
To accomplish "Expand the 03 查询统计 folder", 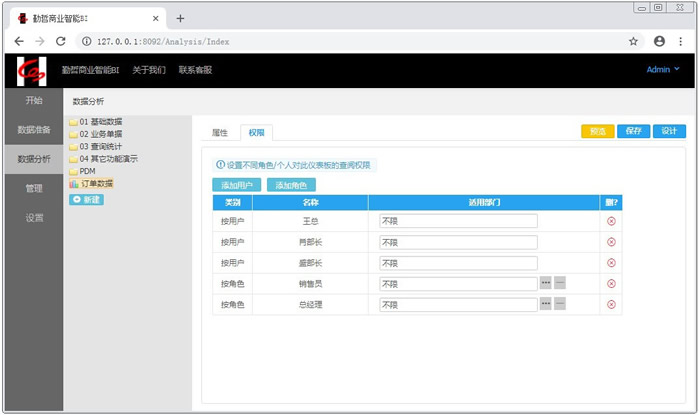I will [x=100, y=146].
